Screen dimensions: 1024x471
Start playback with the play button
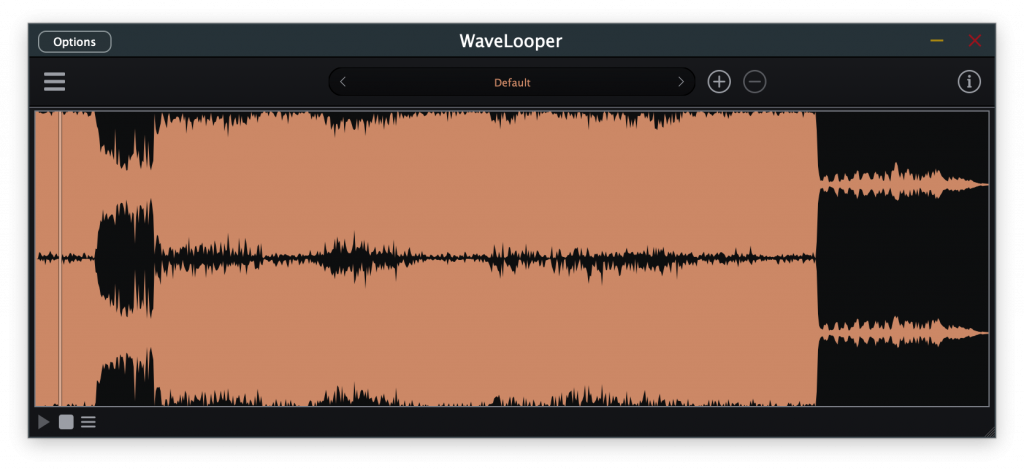(x=44, y=422)
